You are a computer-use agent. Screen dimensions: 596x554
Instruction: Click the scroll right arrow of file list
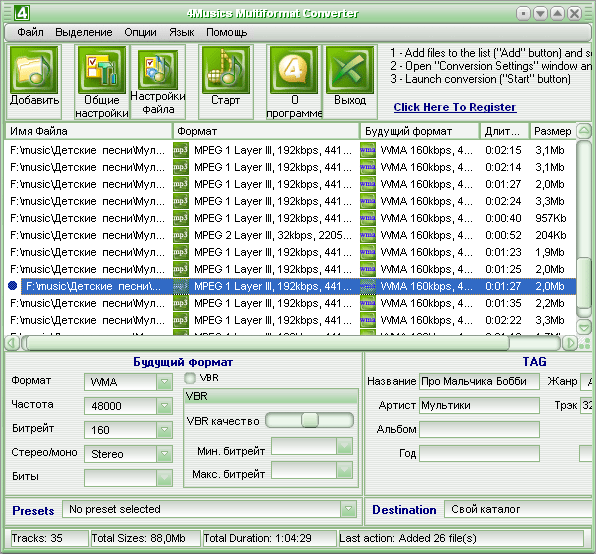click(x=569, y=343)
